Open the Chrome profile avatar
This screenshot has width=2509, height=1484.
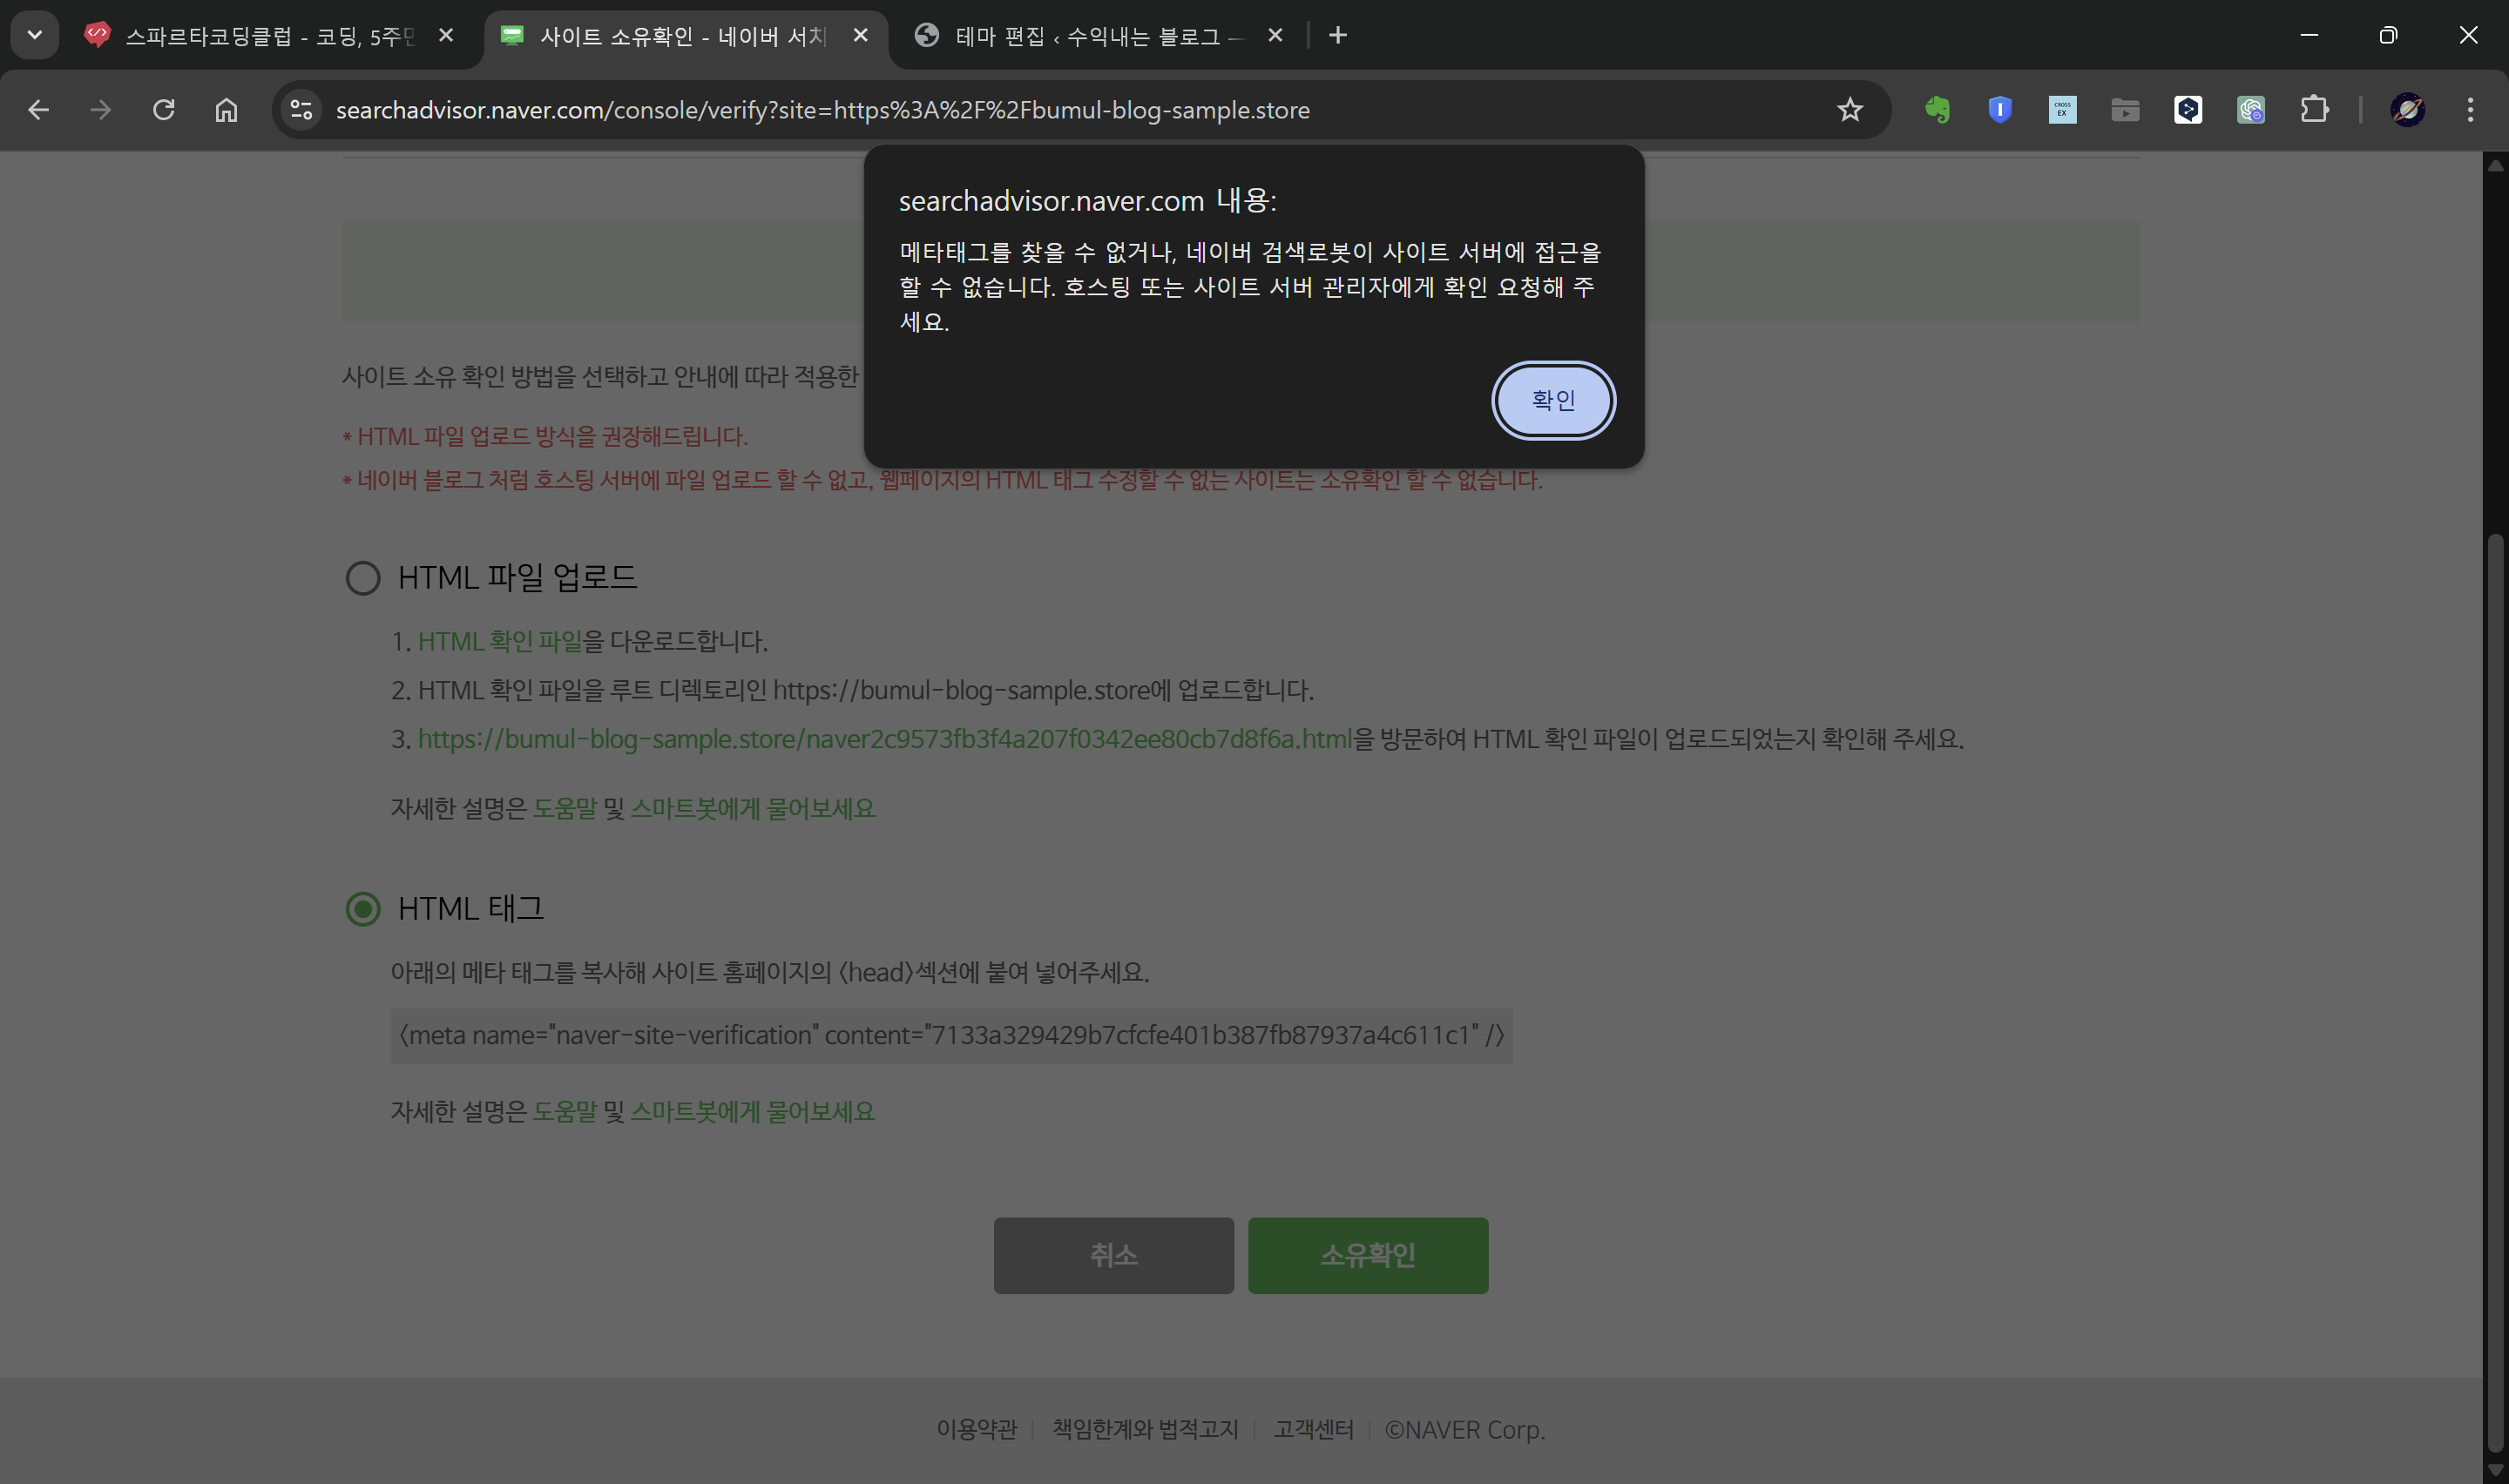pos(2407,110)
